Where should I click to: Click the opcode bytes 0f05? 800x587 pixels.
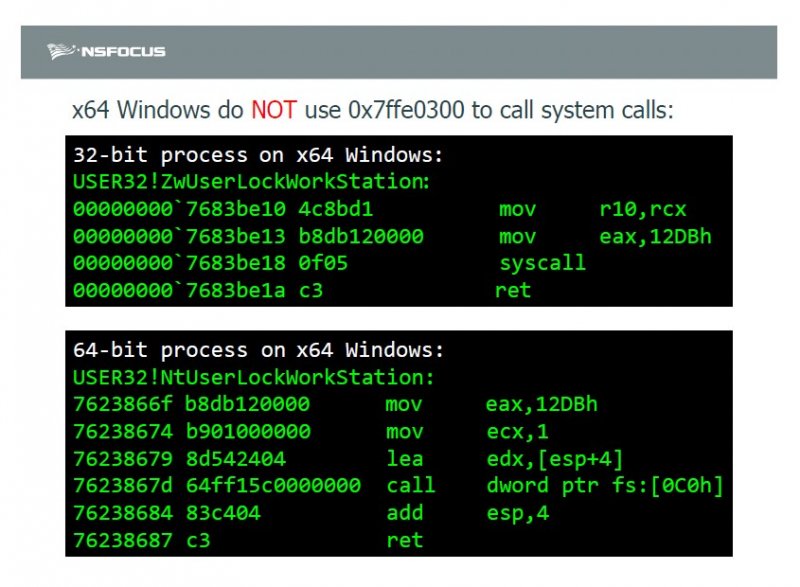(323, 264)
